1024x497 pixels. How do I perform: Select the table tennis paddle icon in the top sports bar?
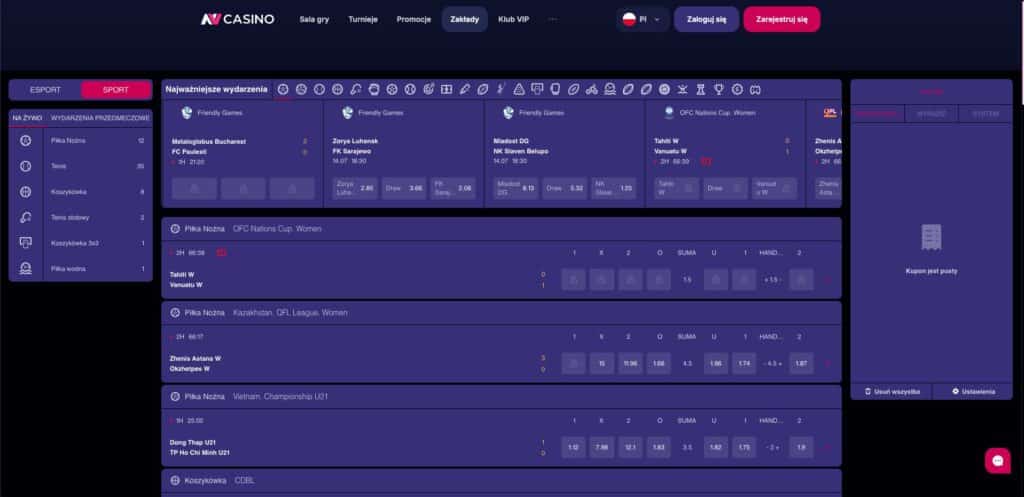coord(355,89)
